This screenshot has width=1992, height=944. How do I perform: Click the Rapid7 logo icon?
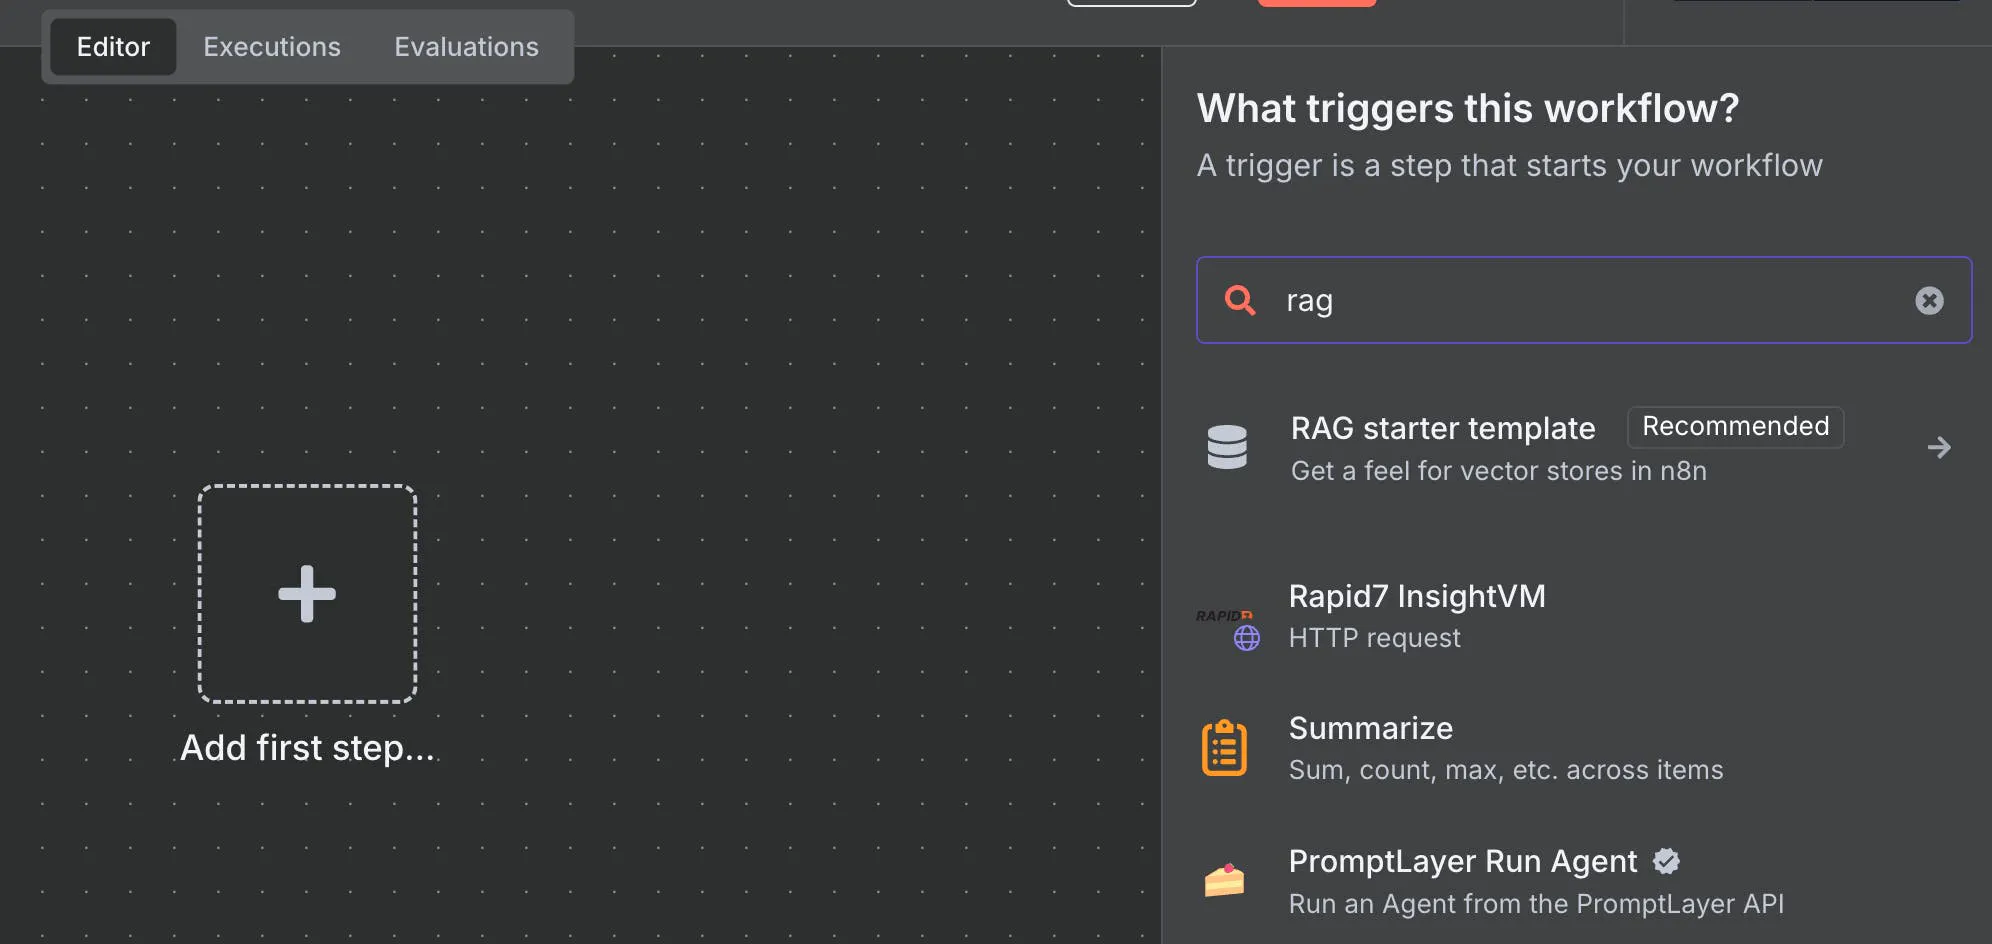pos(1222,616)
